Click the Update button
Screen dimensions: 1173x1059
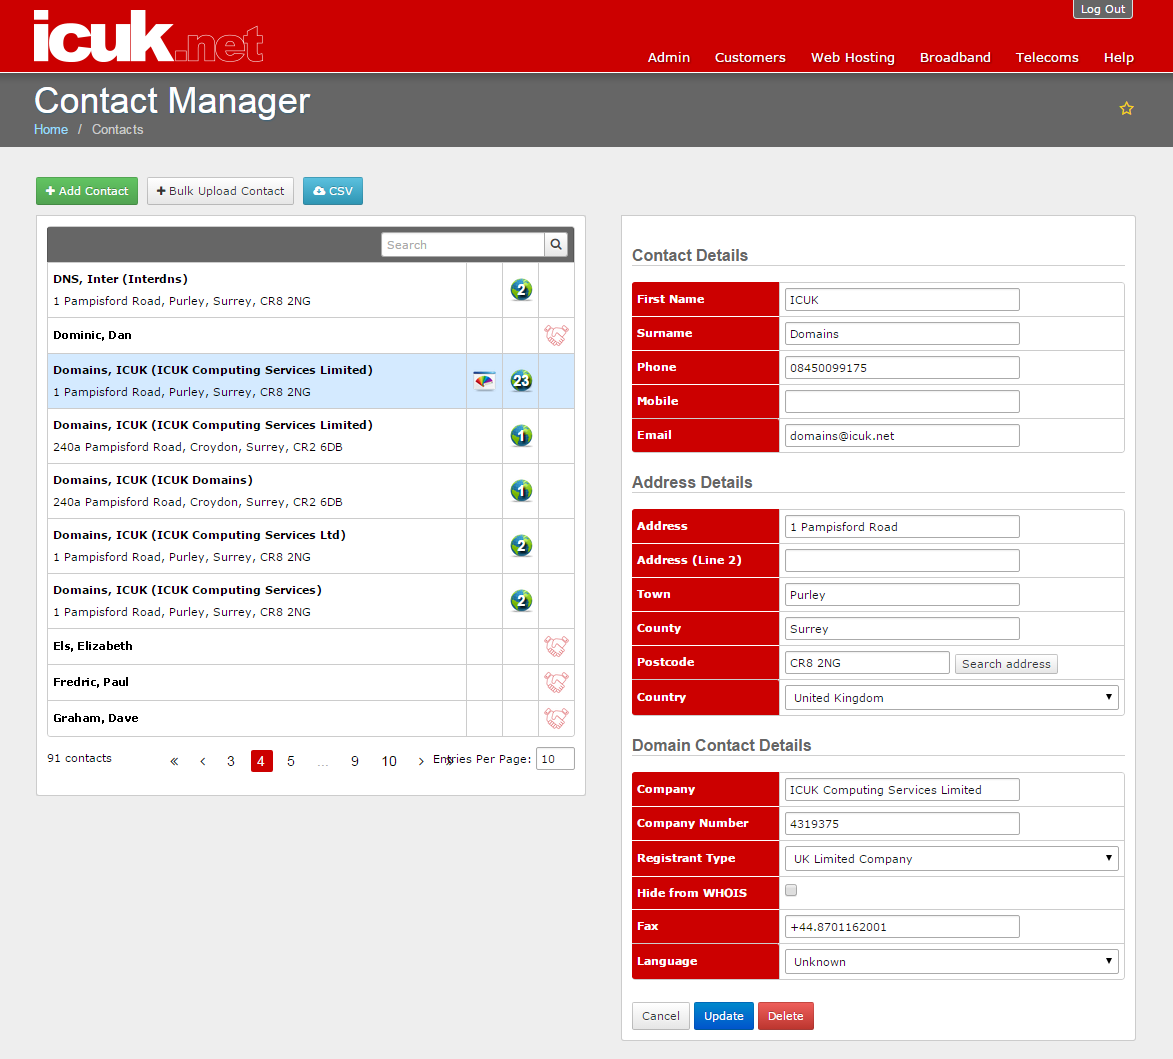pos(723,1016)
